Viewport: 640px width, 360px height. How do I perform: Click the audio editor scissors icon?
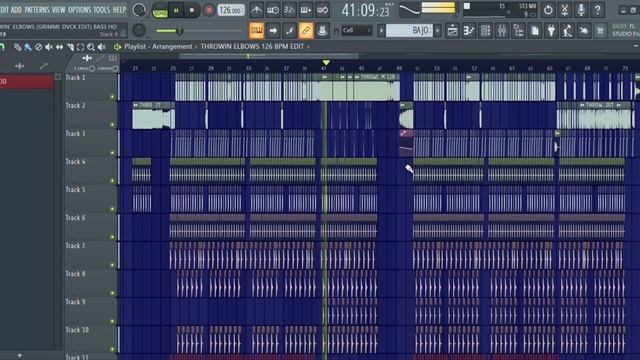(x=564, y=10)
